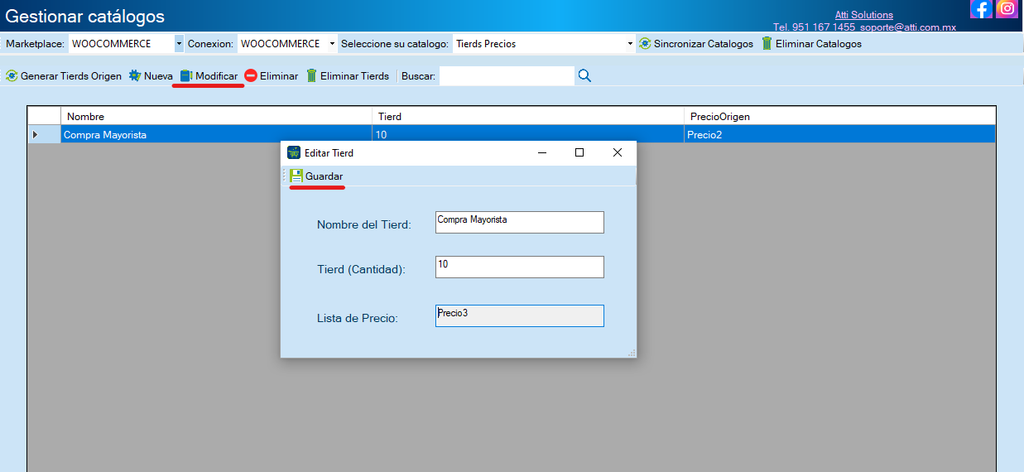The height and width of the screenshot is (472, 1024).
Task: Click the Nombre del Tierd text field
Action: click(519, 222)
